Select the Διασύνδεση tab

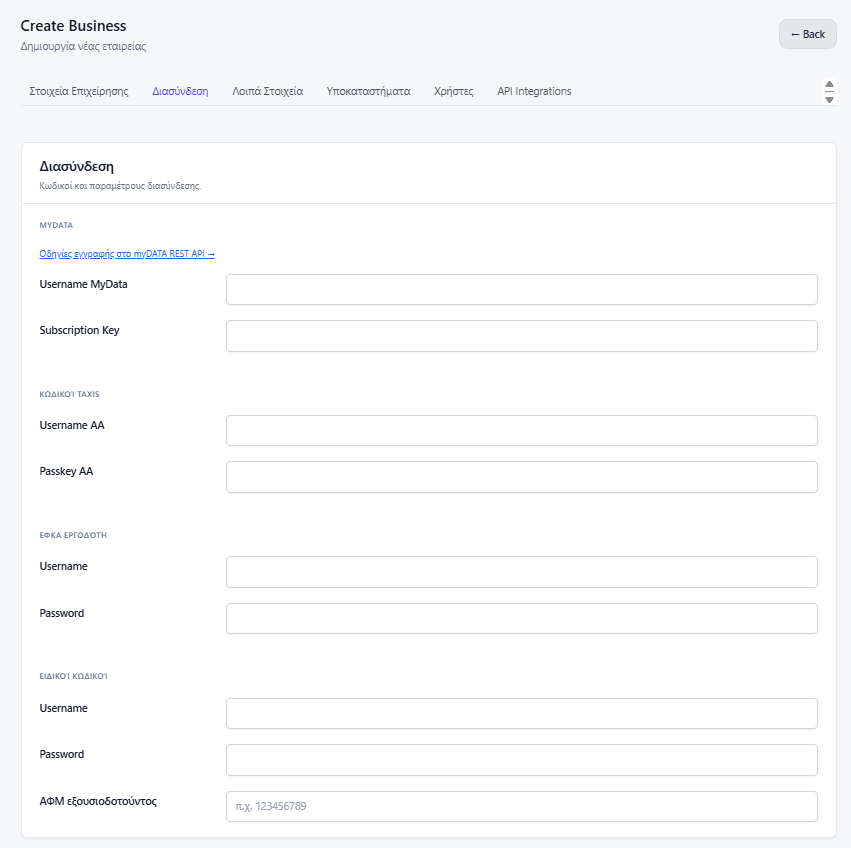[180, 91]
